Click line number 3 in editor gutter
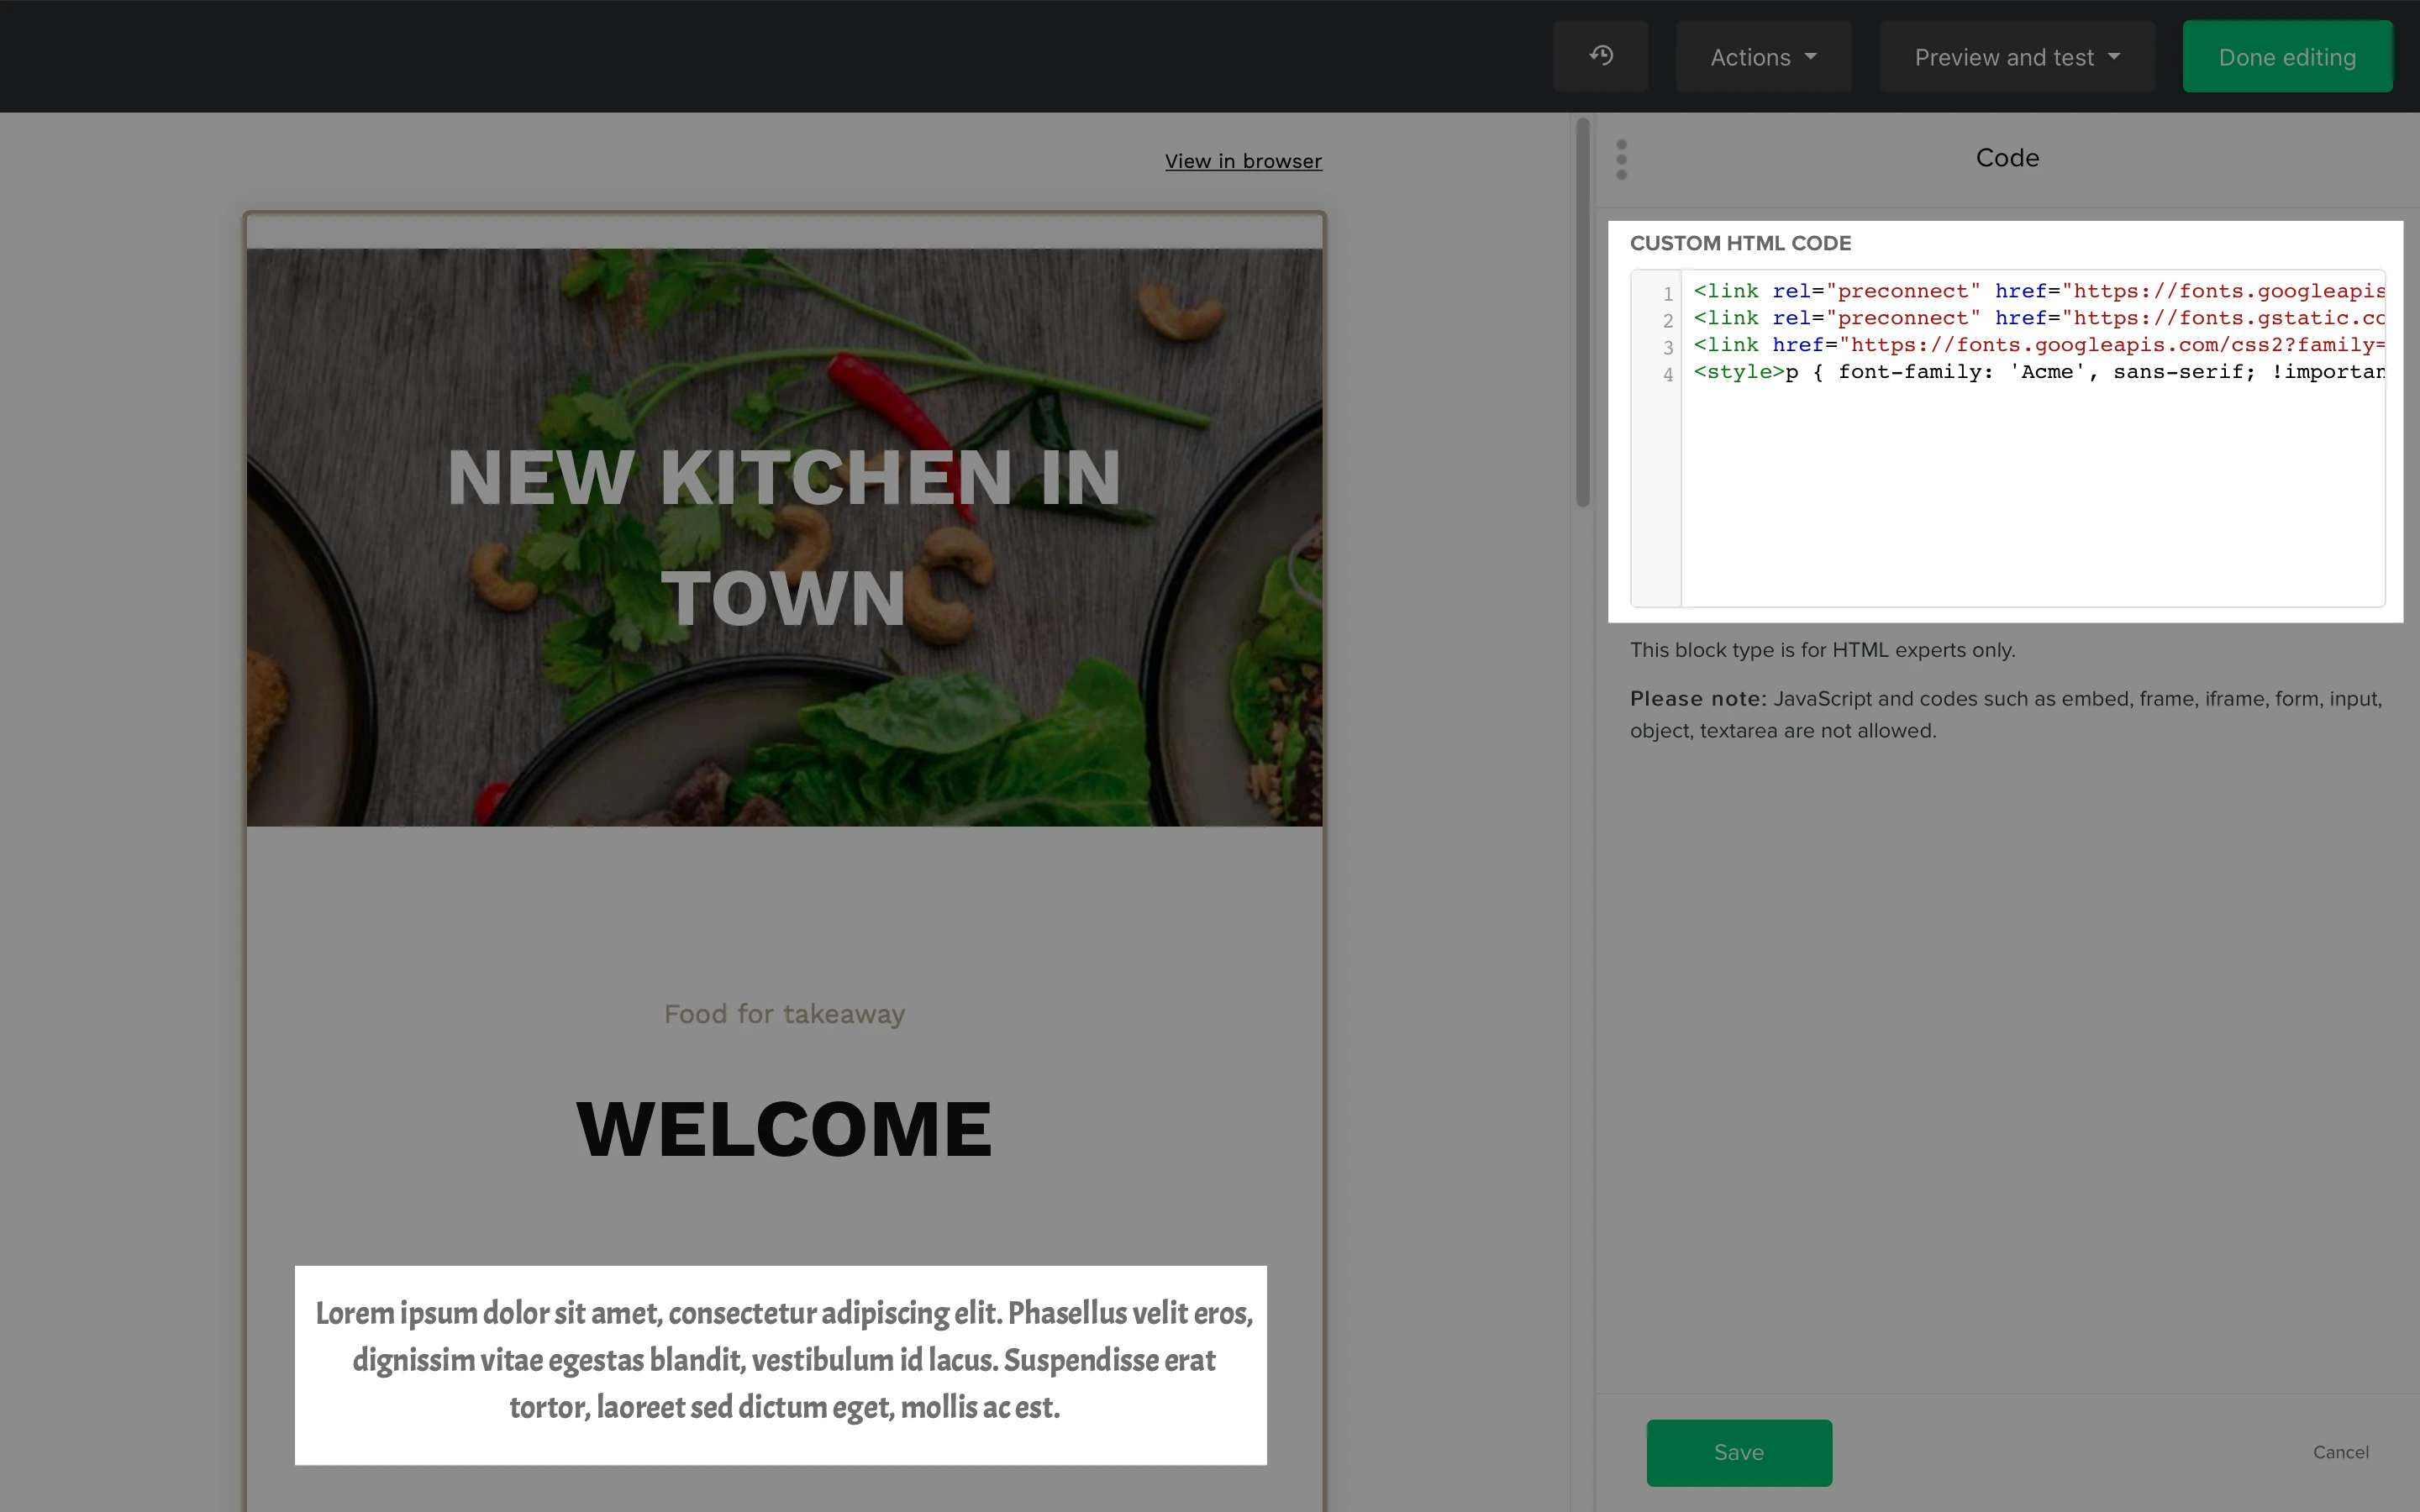The height and width of the screenshot is (1512, 2420). click(x=1667, y=347)
